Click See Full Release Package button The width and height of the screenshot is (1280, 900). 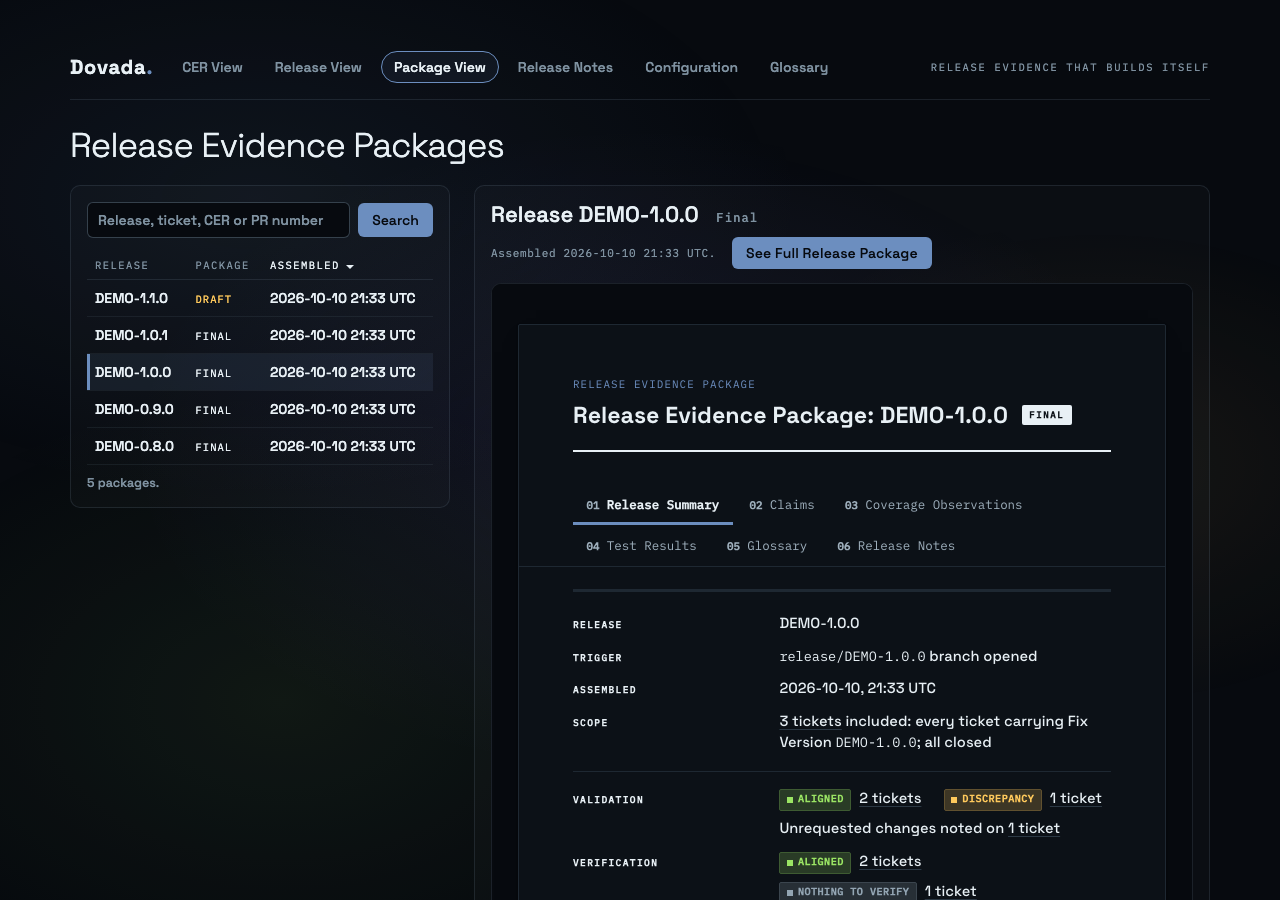tap(832, 253)
